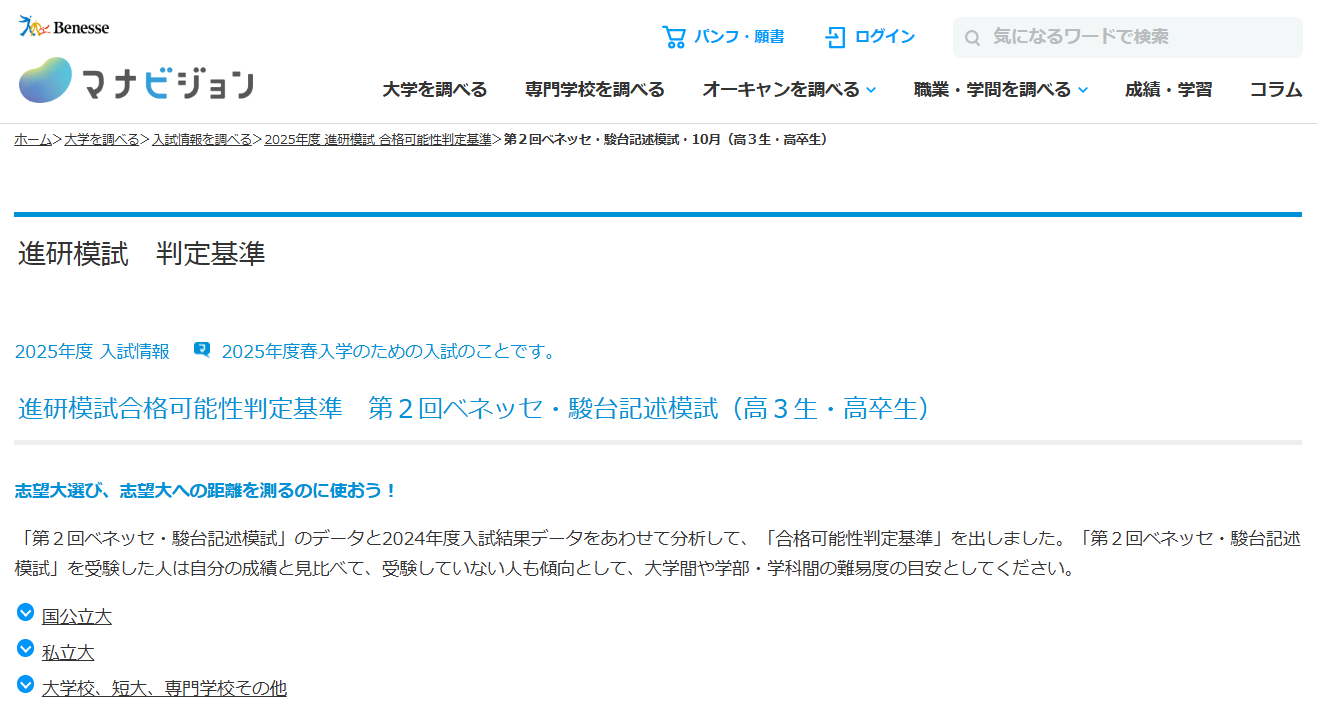Click the blue chevron icon beside 国公立大
The width and height of the screenshot is (1317, 717).
(x=25, y=616)
